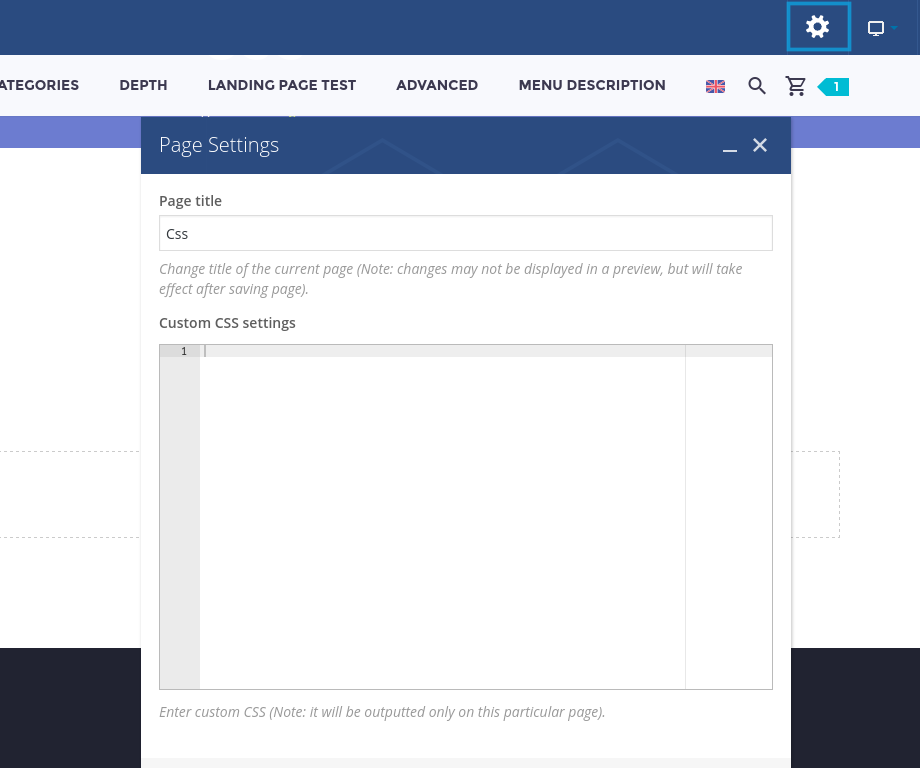This screenshot has width=920, height=768.
Task: Click the "Page title" field label
Action: coord(190,201)
